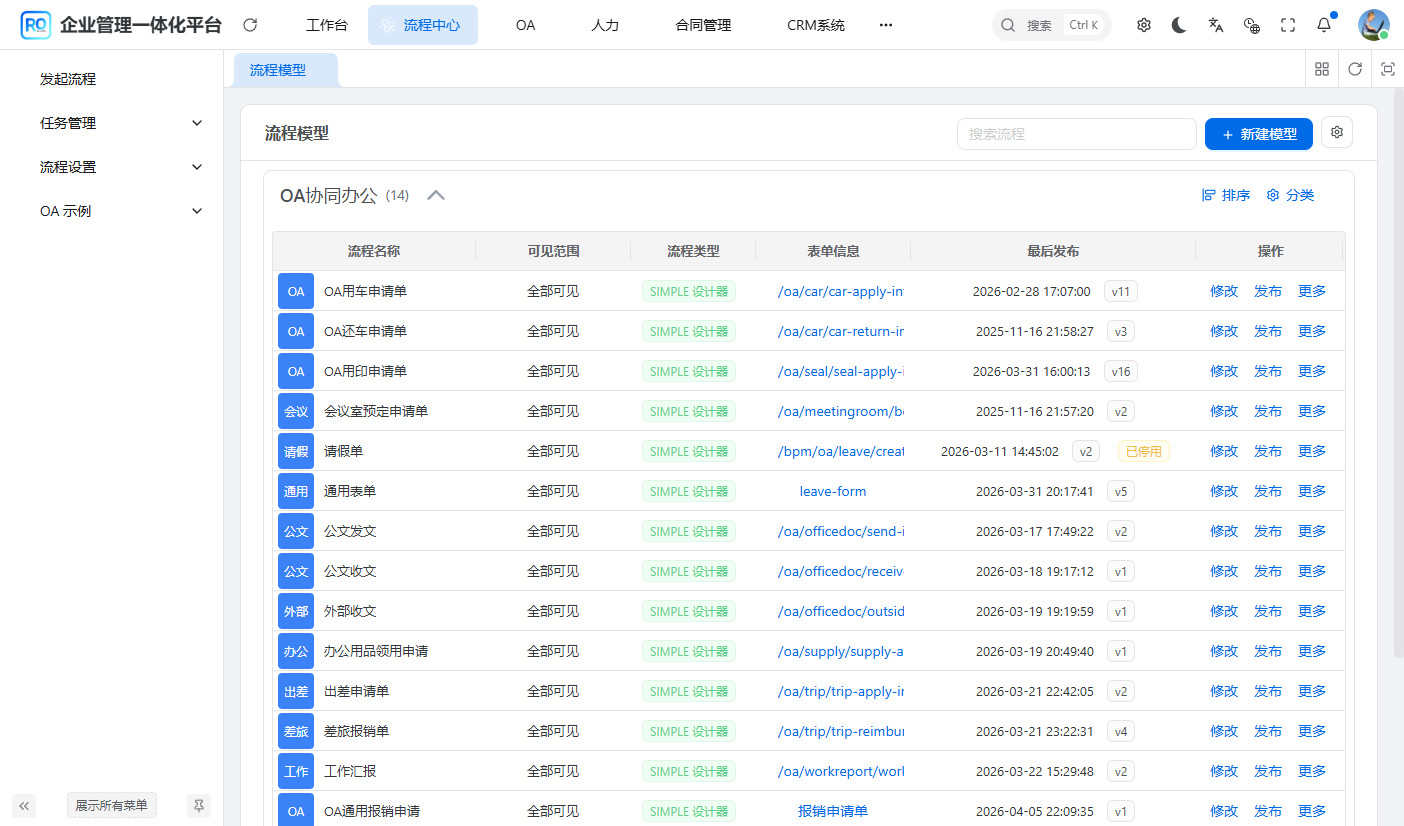Expand the 任务管理 sidebar section
Image resolution: width=1404 pixels, height=826 pixels.
[110, 122]
